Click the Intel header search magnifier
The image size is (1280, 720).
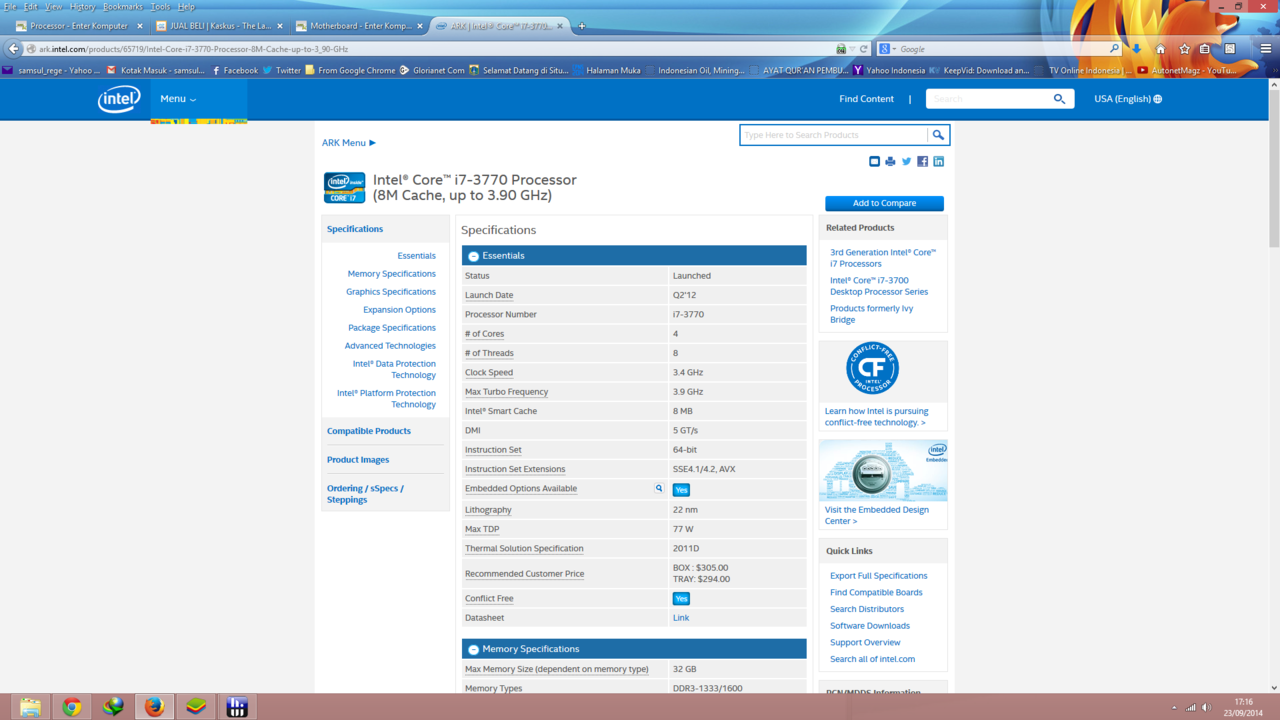click(1059, 99)
